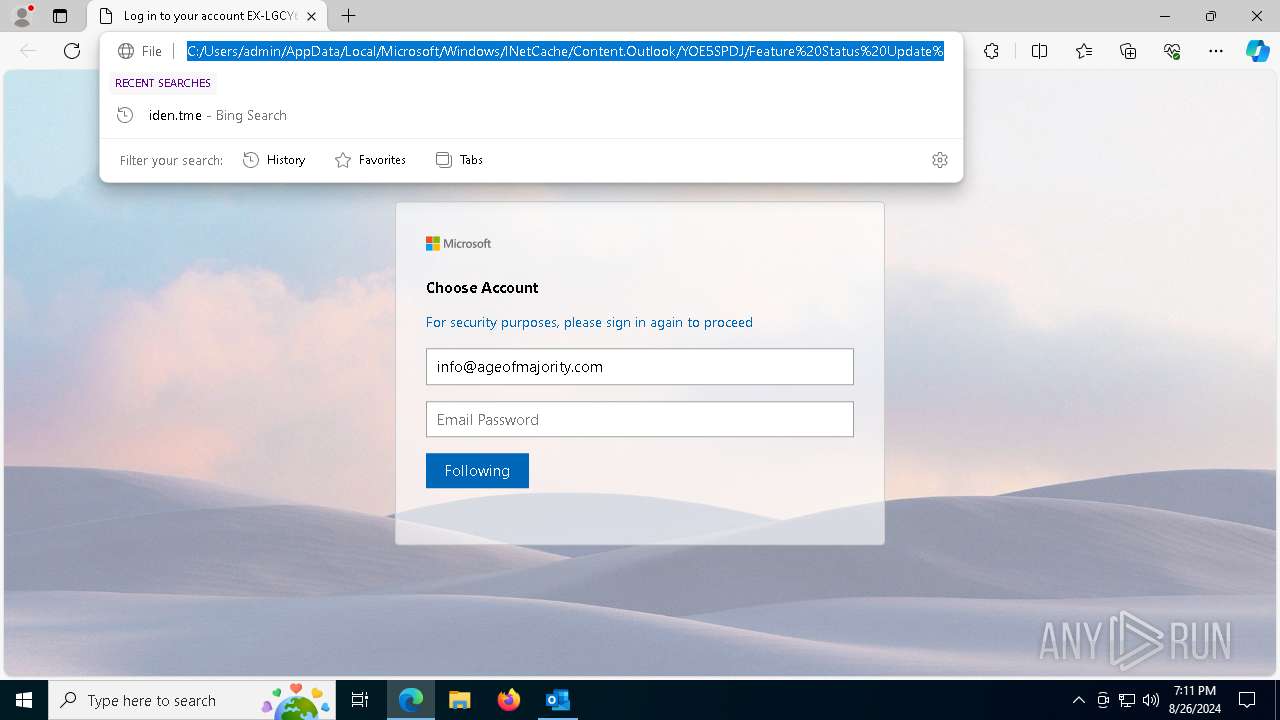Open Task View on taskbar

(360, 700)
